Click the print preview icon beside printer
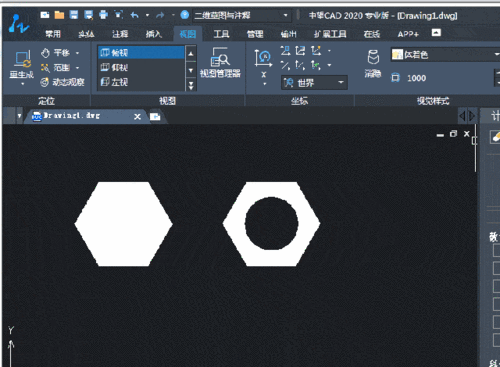The image size is (500, 367). pyautogui.click(x=119, y=15)
